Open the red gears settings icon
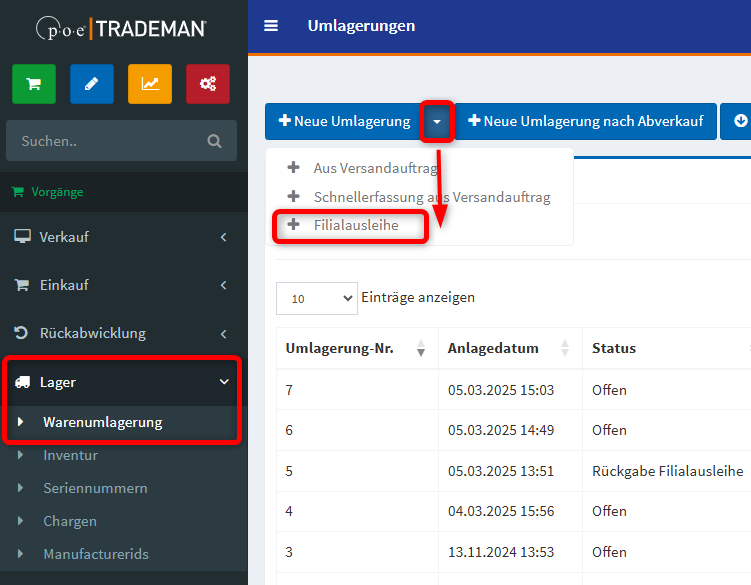 tap(208, 84)
